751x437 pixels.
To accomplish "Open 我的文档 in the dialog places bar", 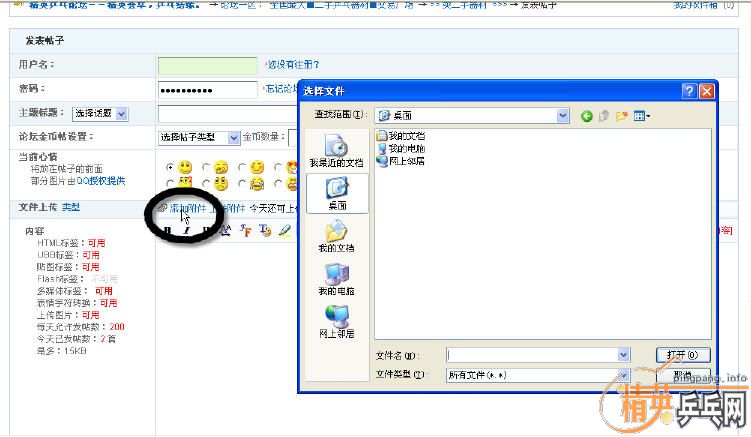I will coord(336,236).
